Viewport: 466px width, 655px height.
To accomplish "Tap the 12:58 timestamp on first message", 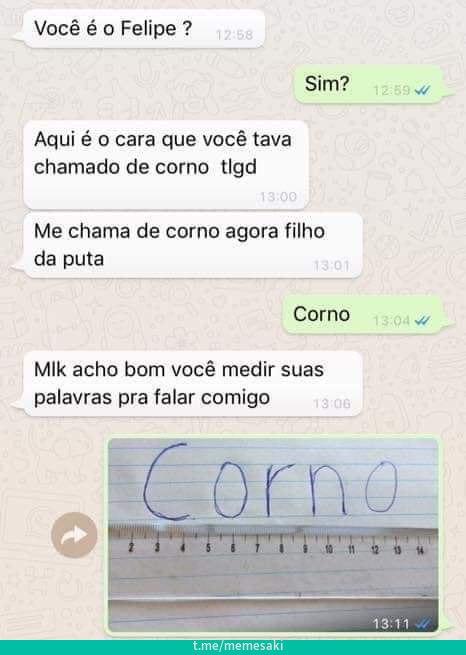I will 235,35.
